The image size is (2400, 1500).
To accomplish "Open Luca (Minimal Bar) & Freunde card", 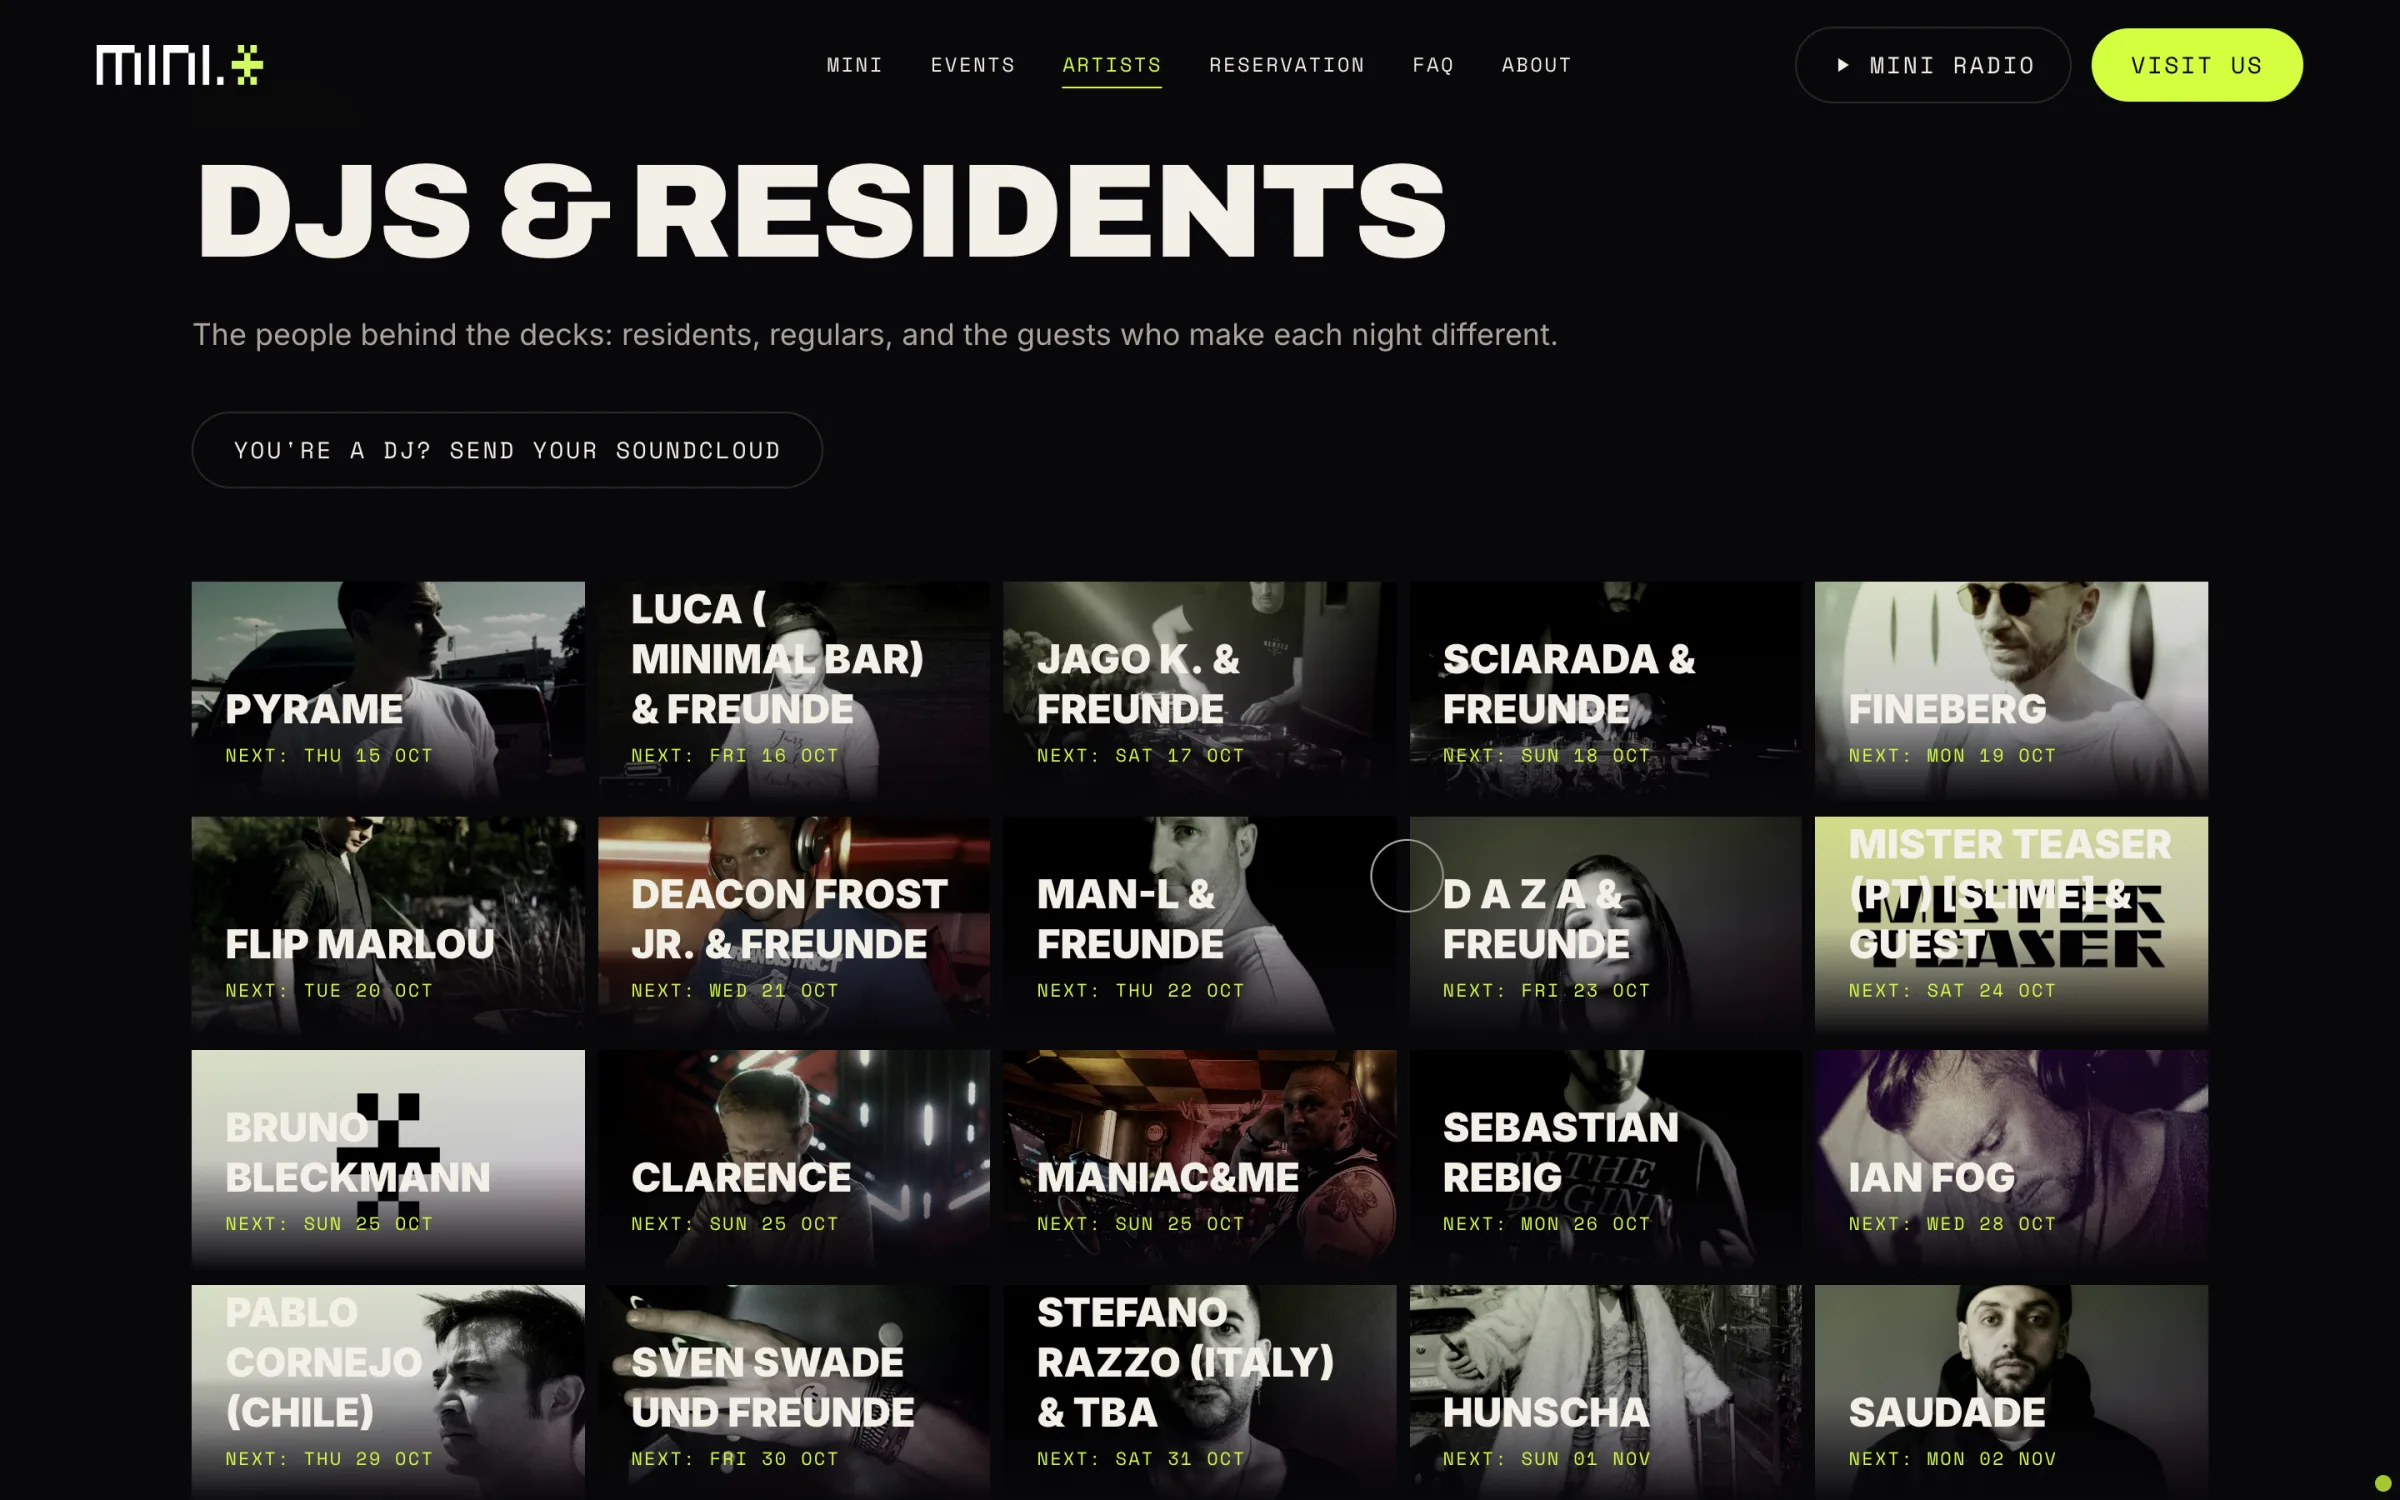I will [x=794, y=690].
